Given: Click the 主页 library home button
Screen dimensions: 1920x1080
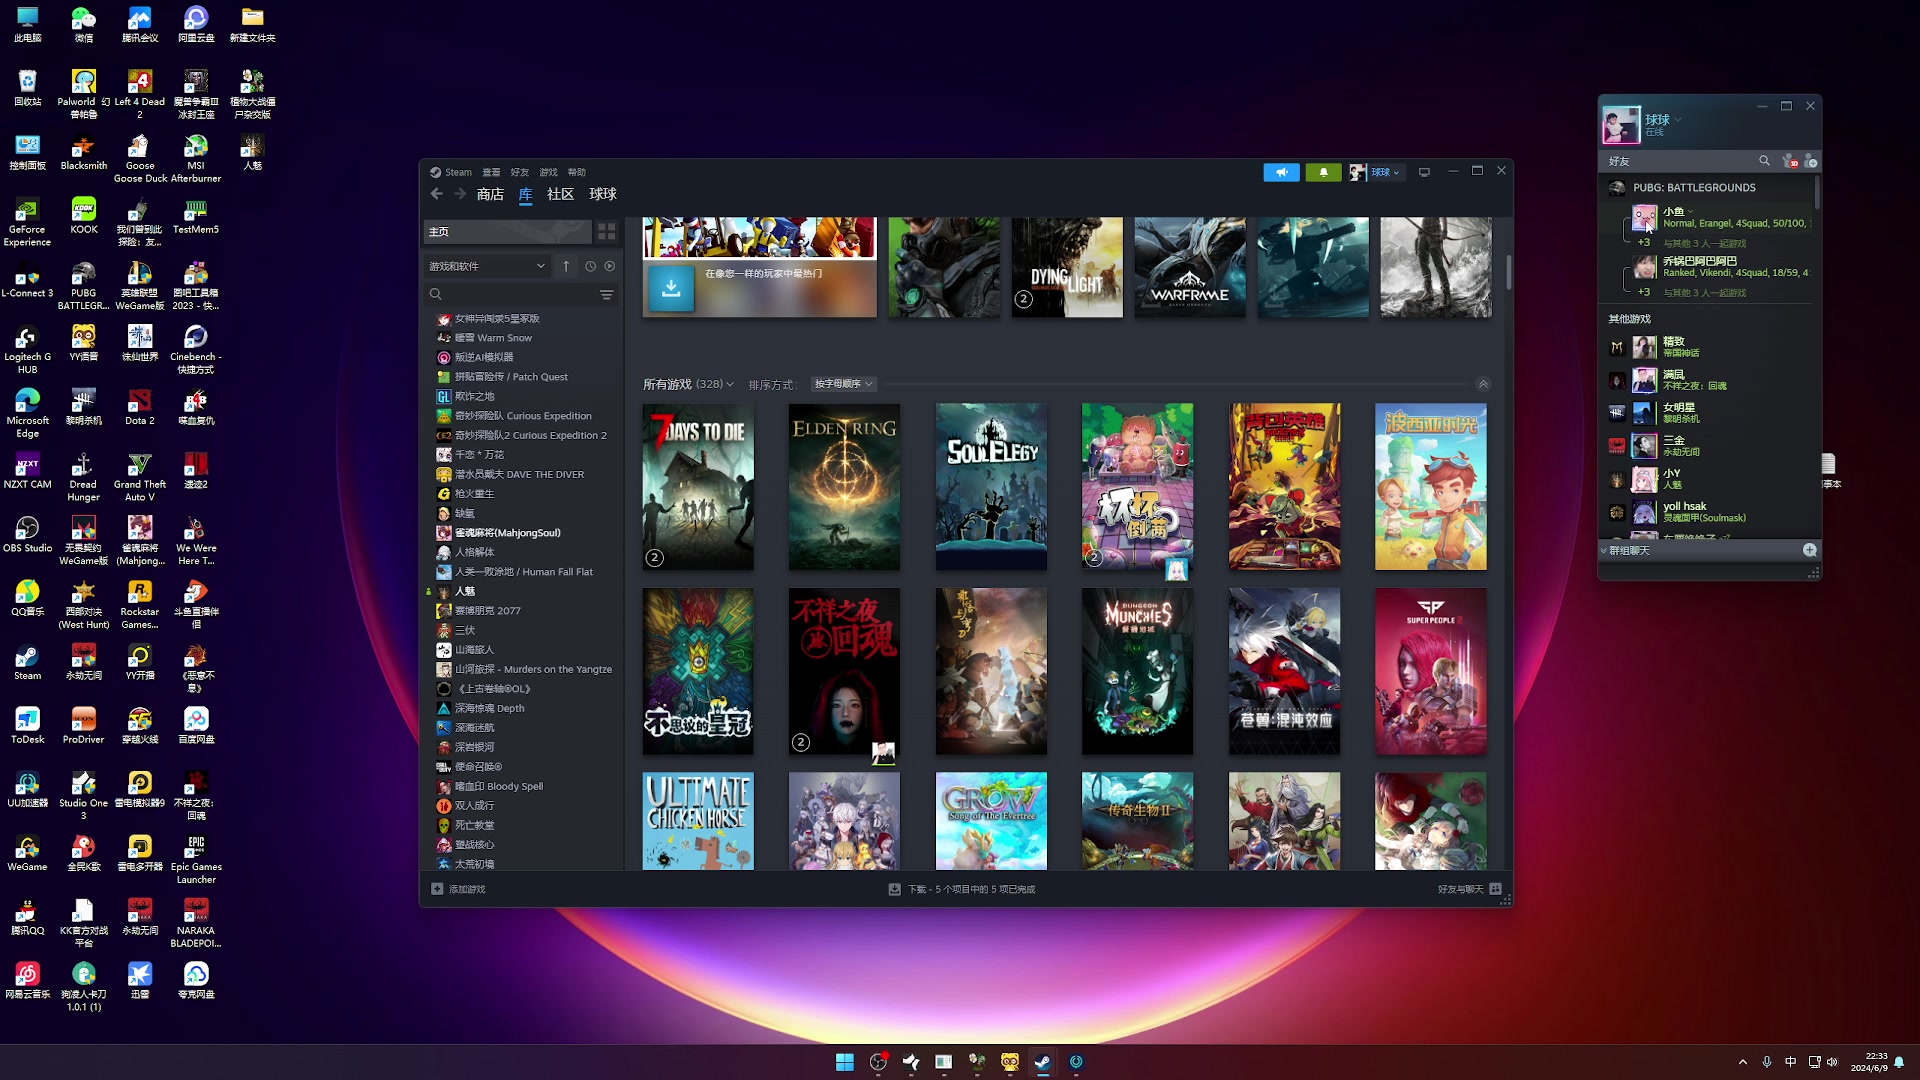Looking at the screenshot, I should (507, 232).
